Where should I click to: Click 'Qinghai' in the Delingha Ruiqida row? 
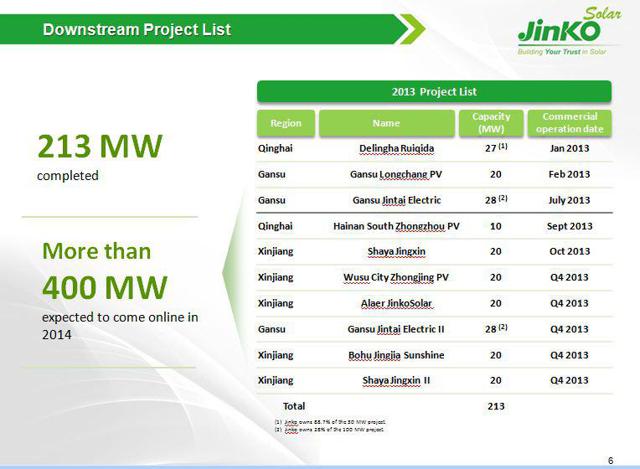(275, 148)
